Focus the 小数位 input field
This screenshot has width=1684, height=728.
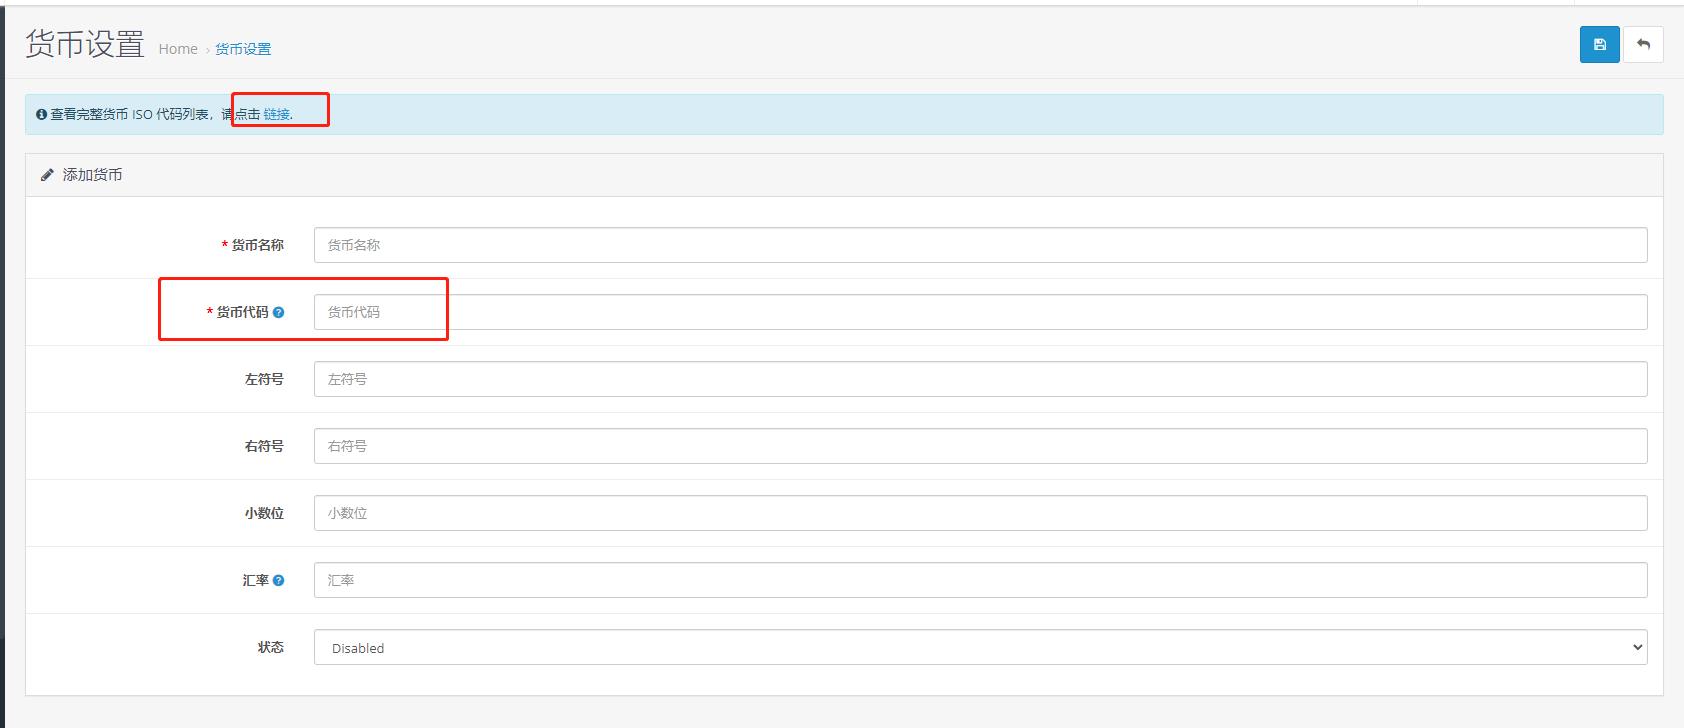click(980, 513)
